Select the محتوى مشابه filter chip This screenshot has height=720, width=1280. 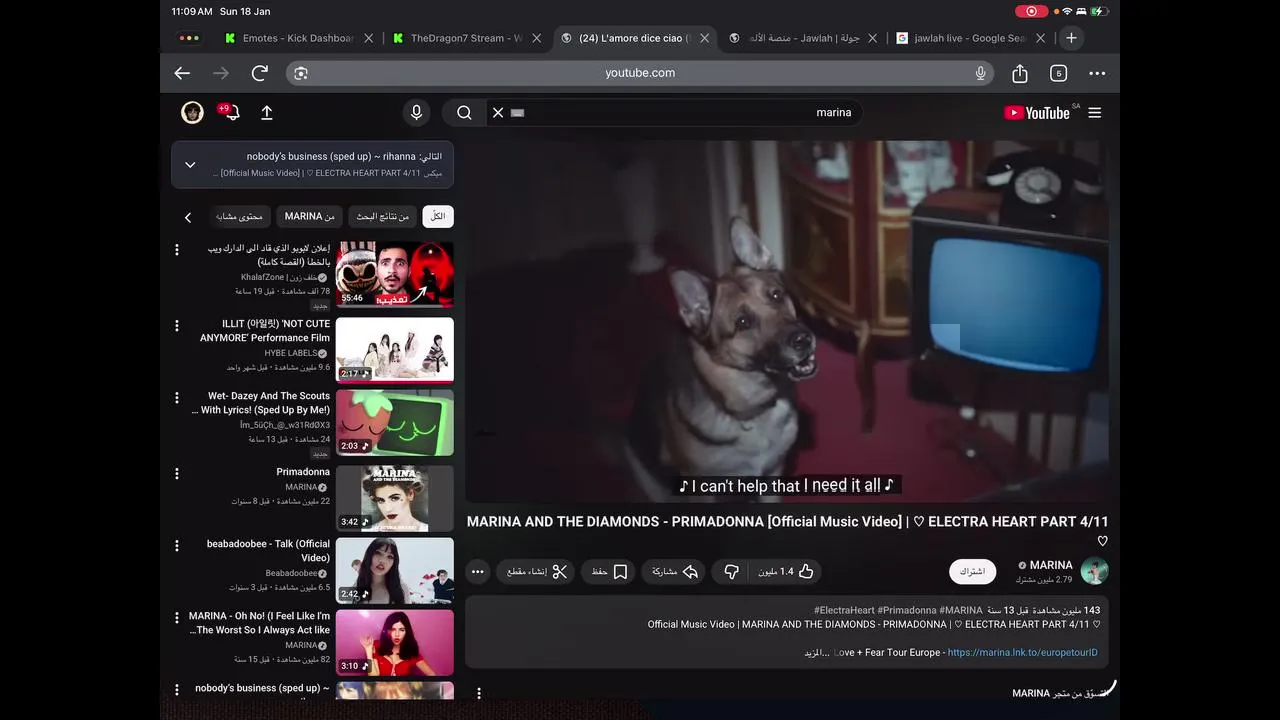click(240, 217)
